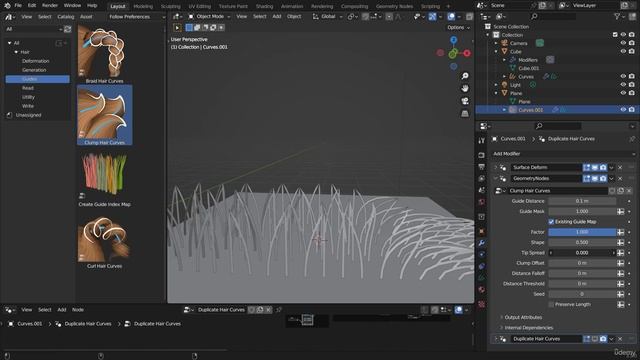The height and width of the screenshot is (360, 640).
Task: Click the Guide Mask slider field
Action: tap(582, 211)
